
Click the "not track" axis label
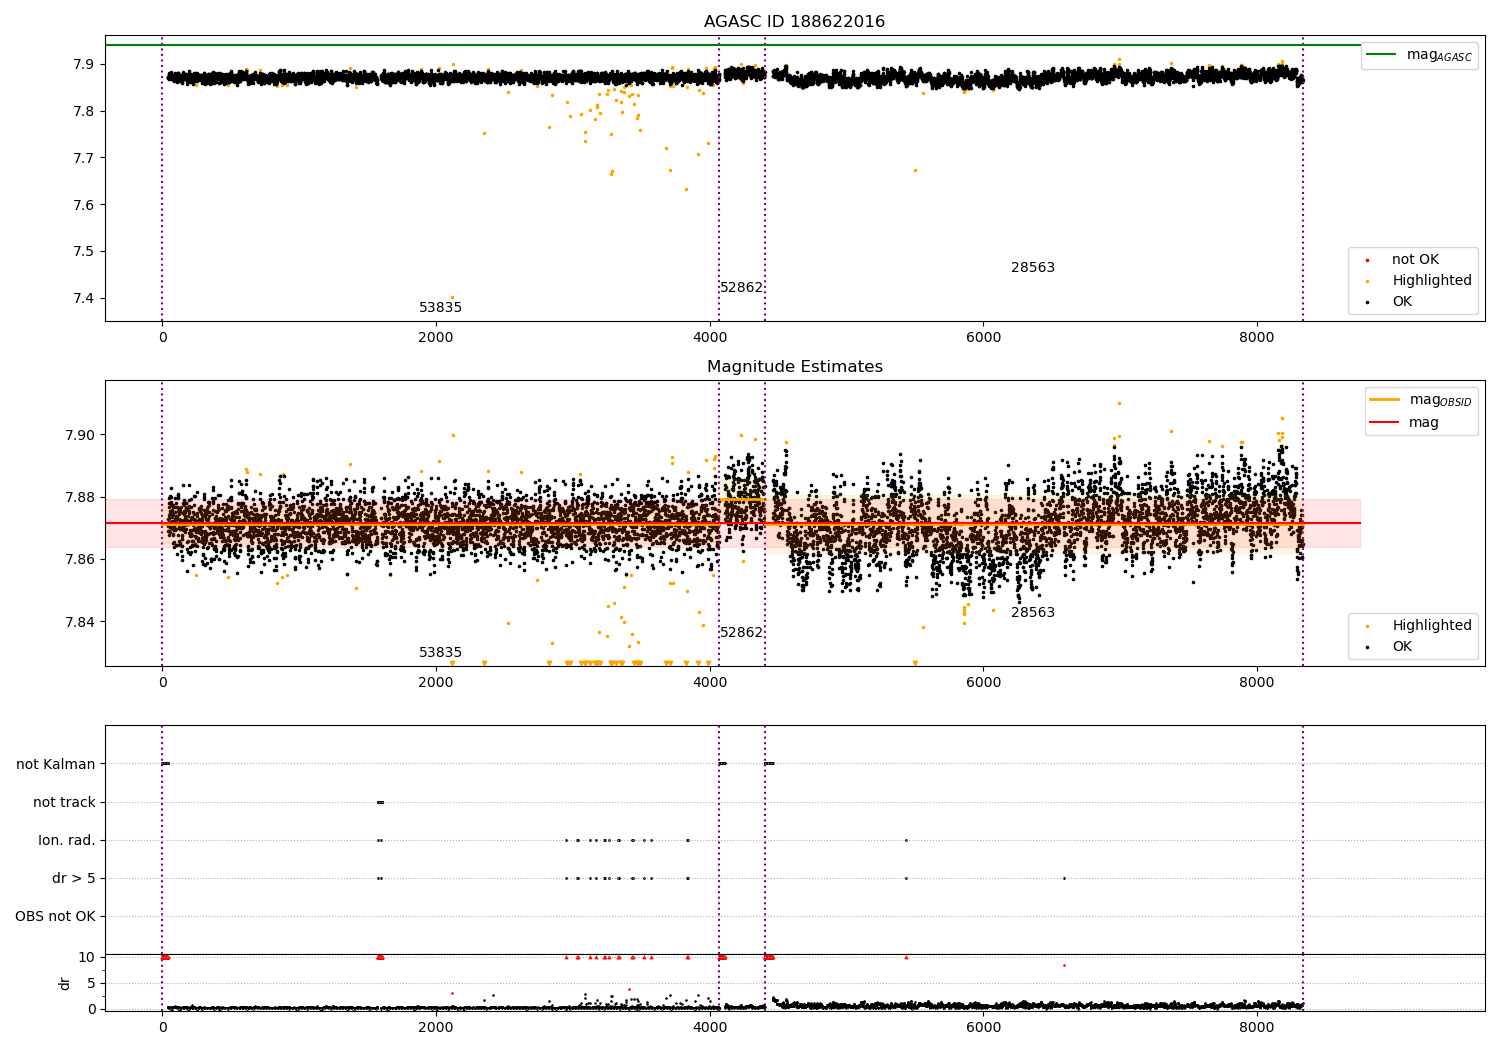[64, 802]
